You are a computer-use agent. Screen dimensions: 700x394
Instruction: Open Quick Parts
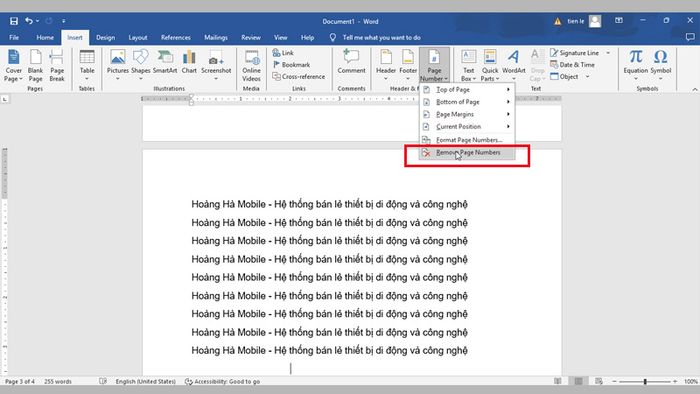490,66
